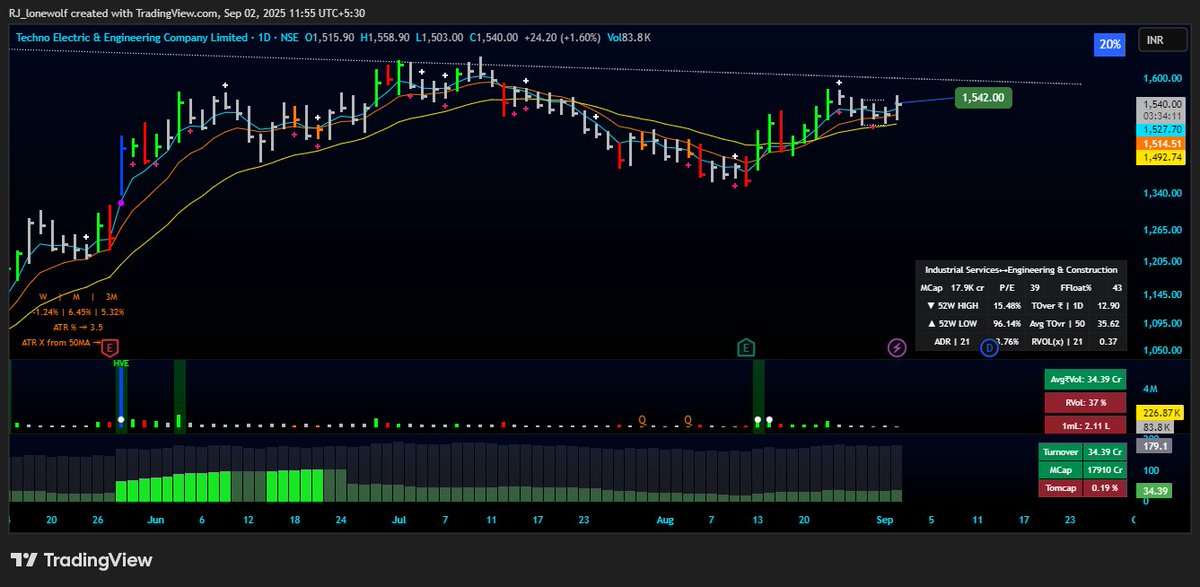Click the 1,340.00 price scale value

(1162, 193)
